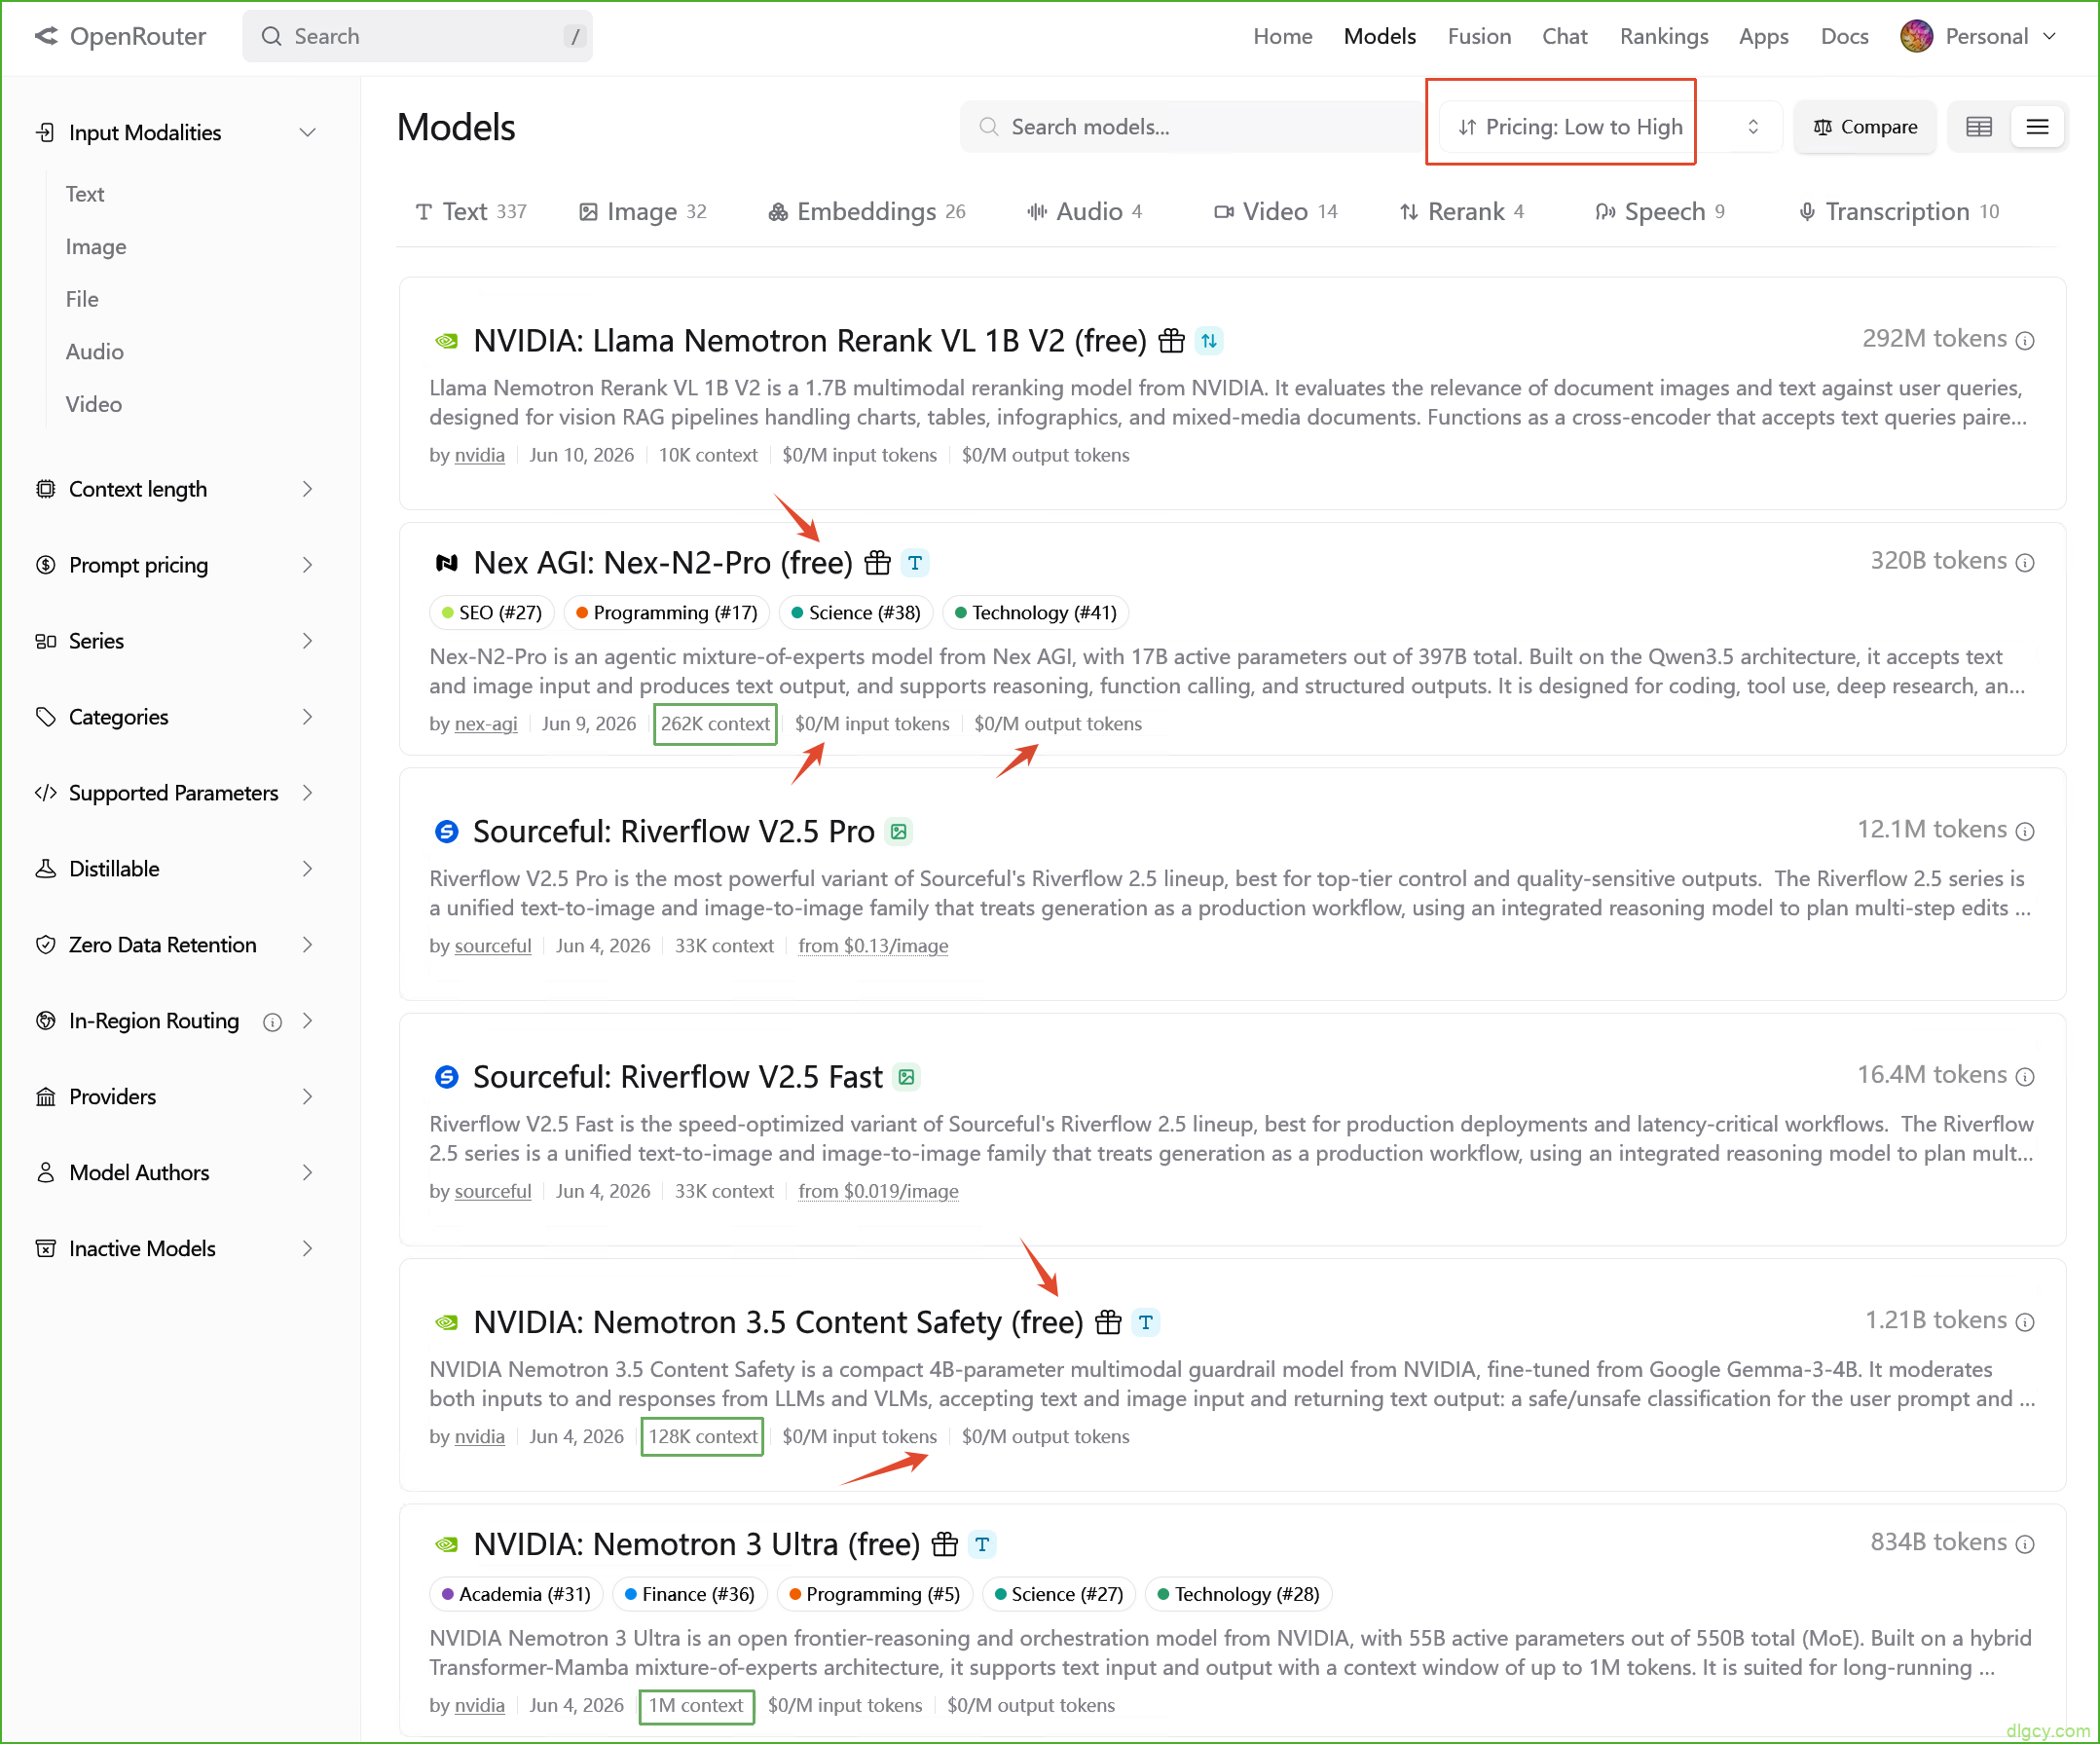Screen dimensions: 2100x1744
Task: Expand the Categories filter
Action: tap(176, 717)
